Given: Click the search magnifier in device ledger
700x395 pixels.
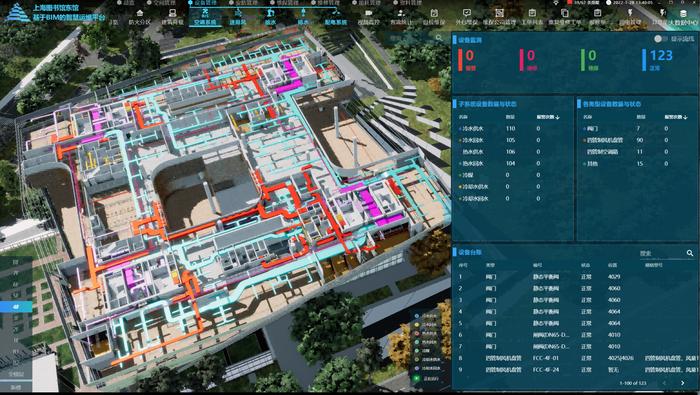Looking at the screenshot, I should coord(690,253).
